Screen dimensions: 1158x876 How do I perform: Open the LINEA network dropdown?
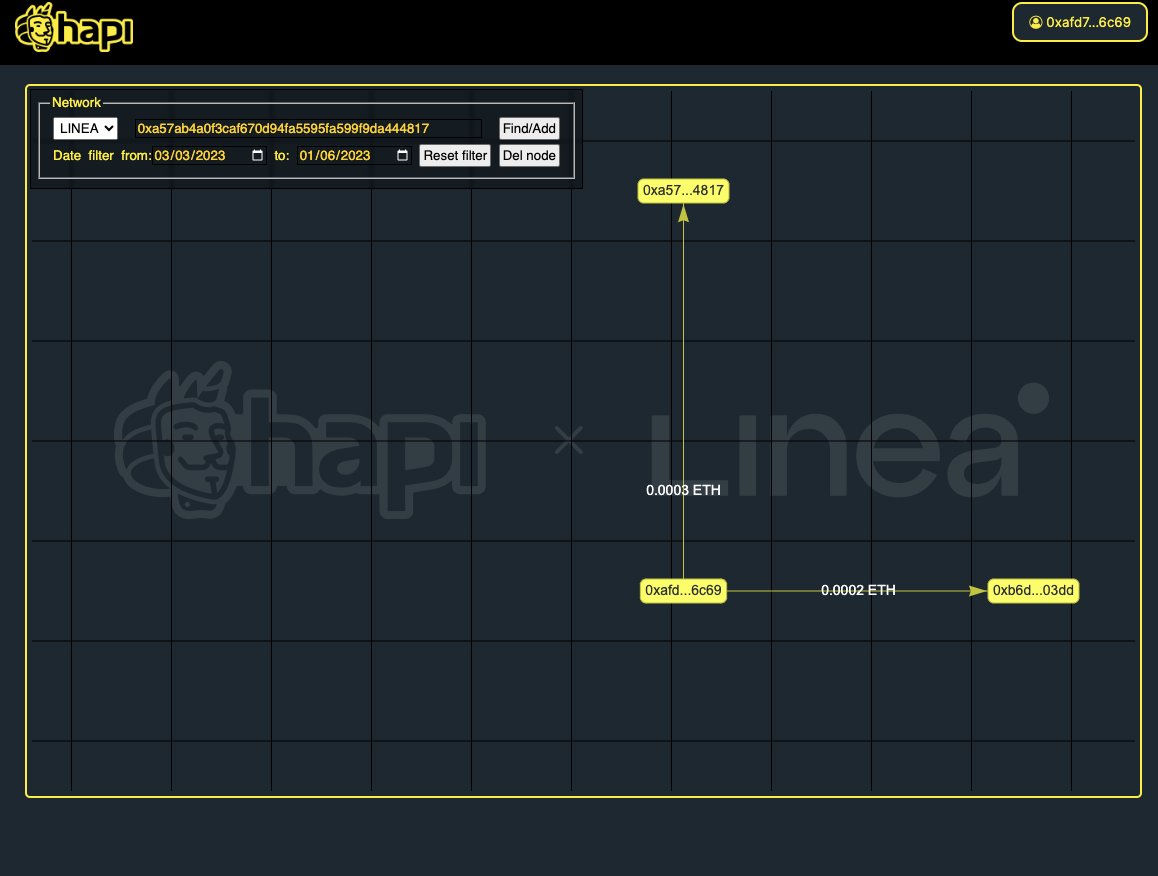tap(86, 128)
